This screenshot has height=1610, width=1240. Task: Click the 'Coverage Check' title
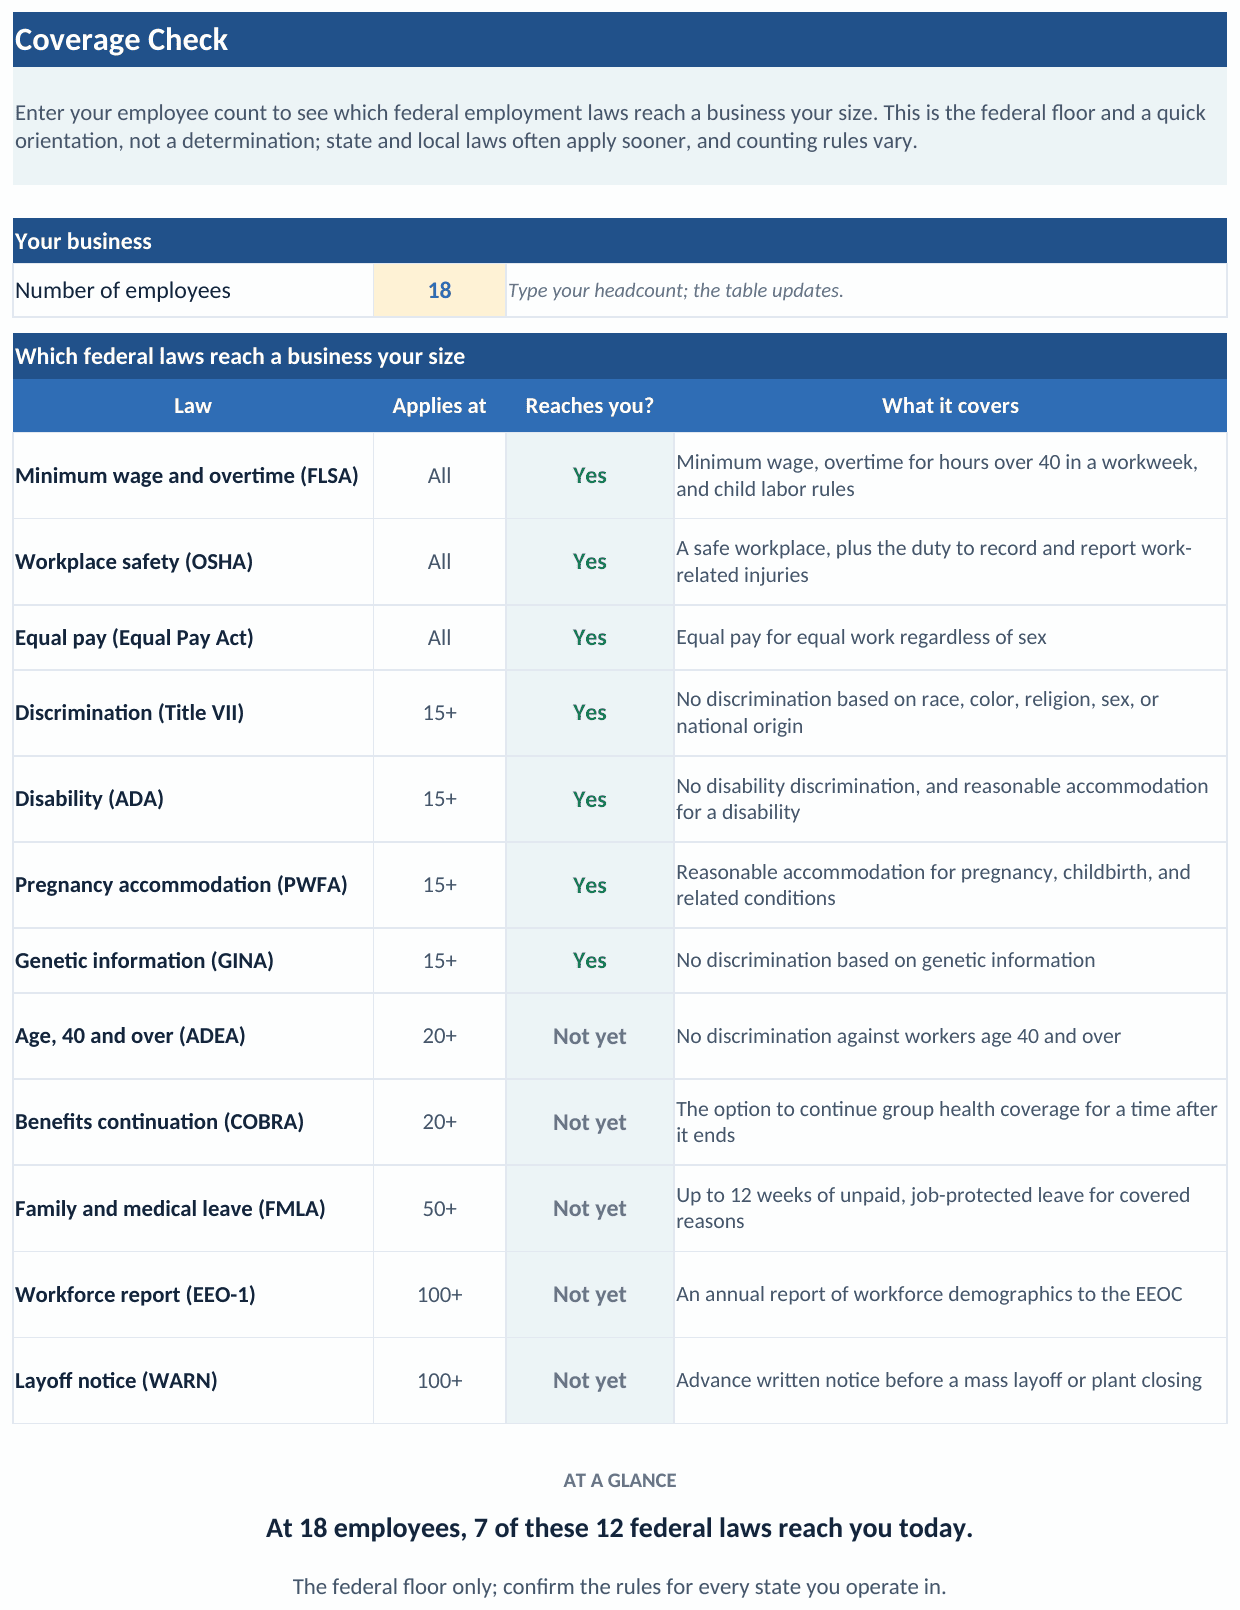point(121,40)
